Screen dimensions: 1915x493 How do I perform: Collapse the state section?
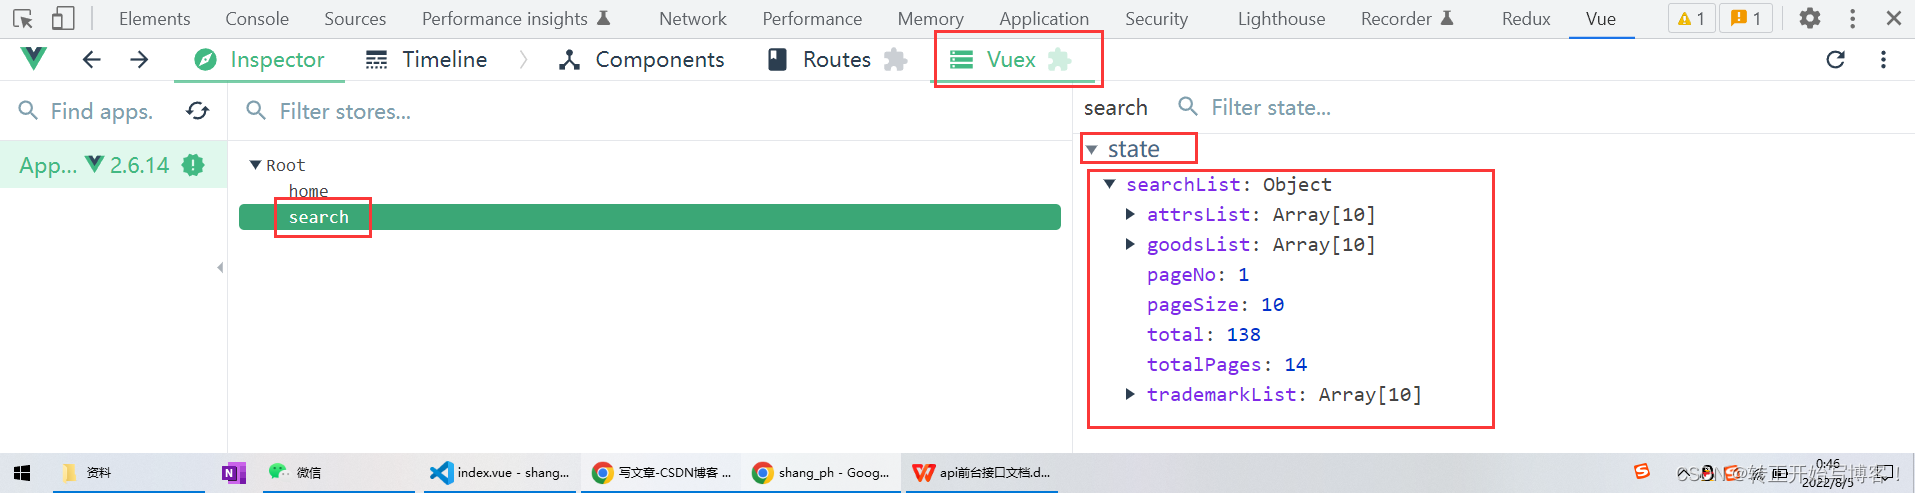pyautogui.click(x=1091, y=149)
